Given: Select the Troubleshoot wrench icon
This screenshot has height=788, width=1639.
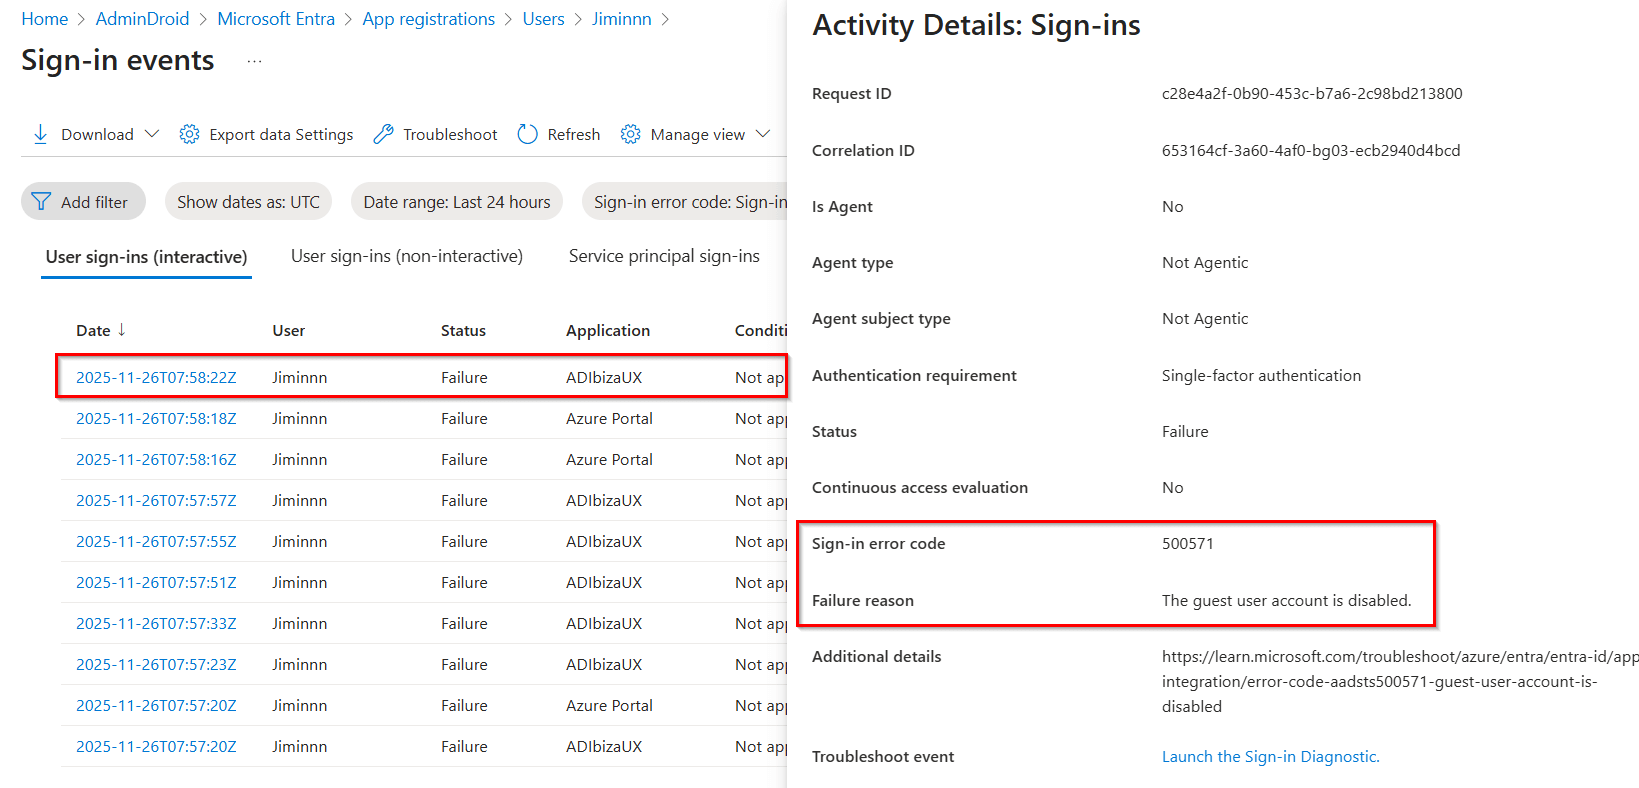Looking at the screenshot, I should point(384,133).
